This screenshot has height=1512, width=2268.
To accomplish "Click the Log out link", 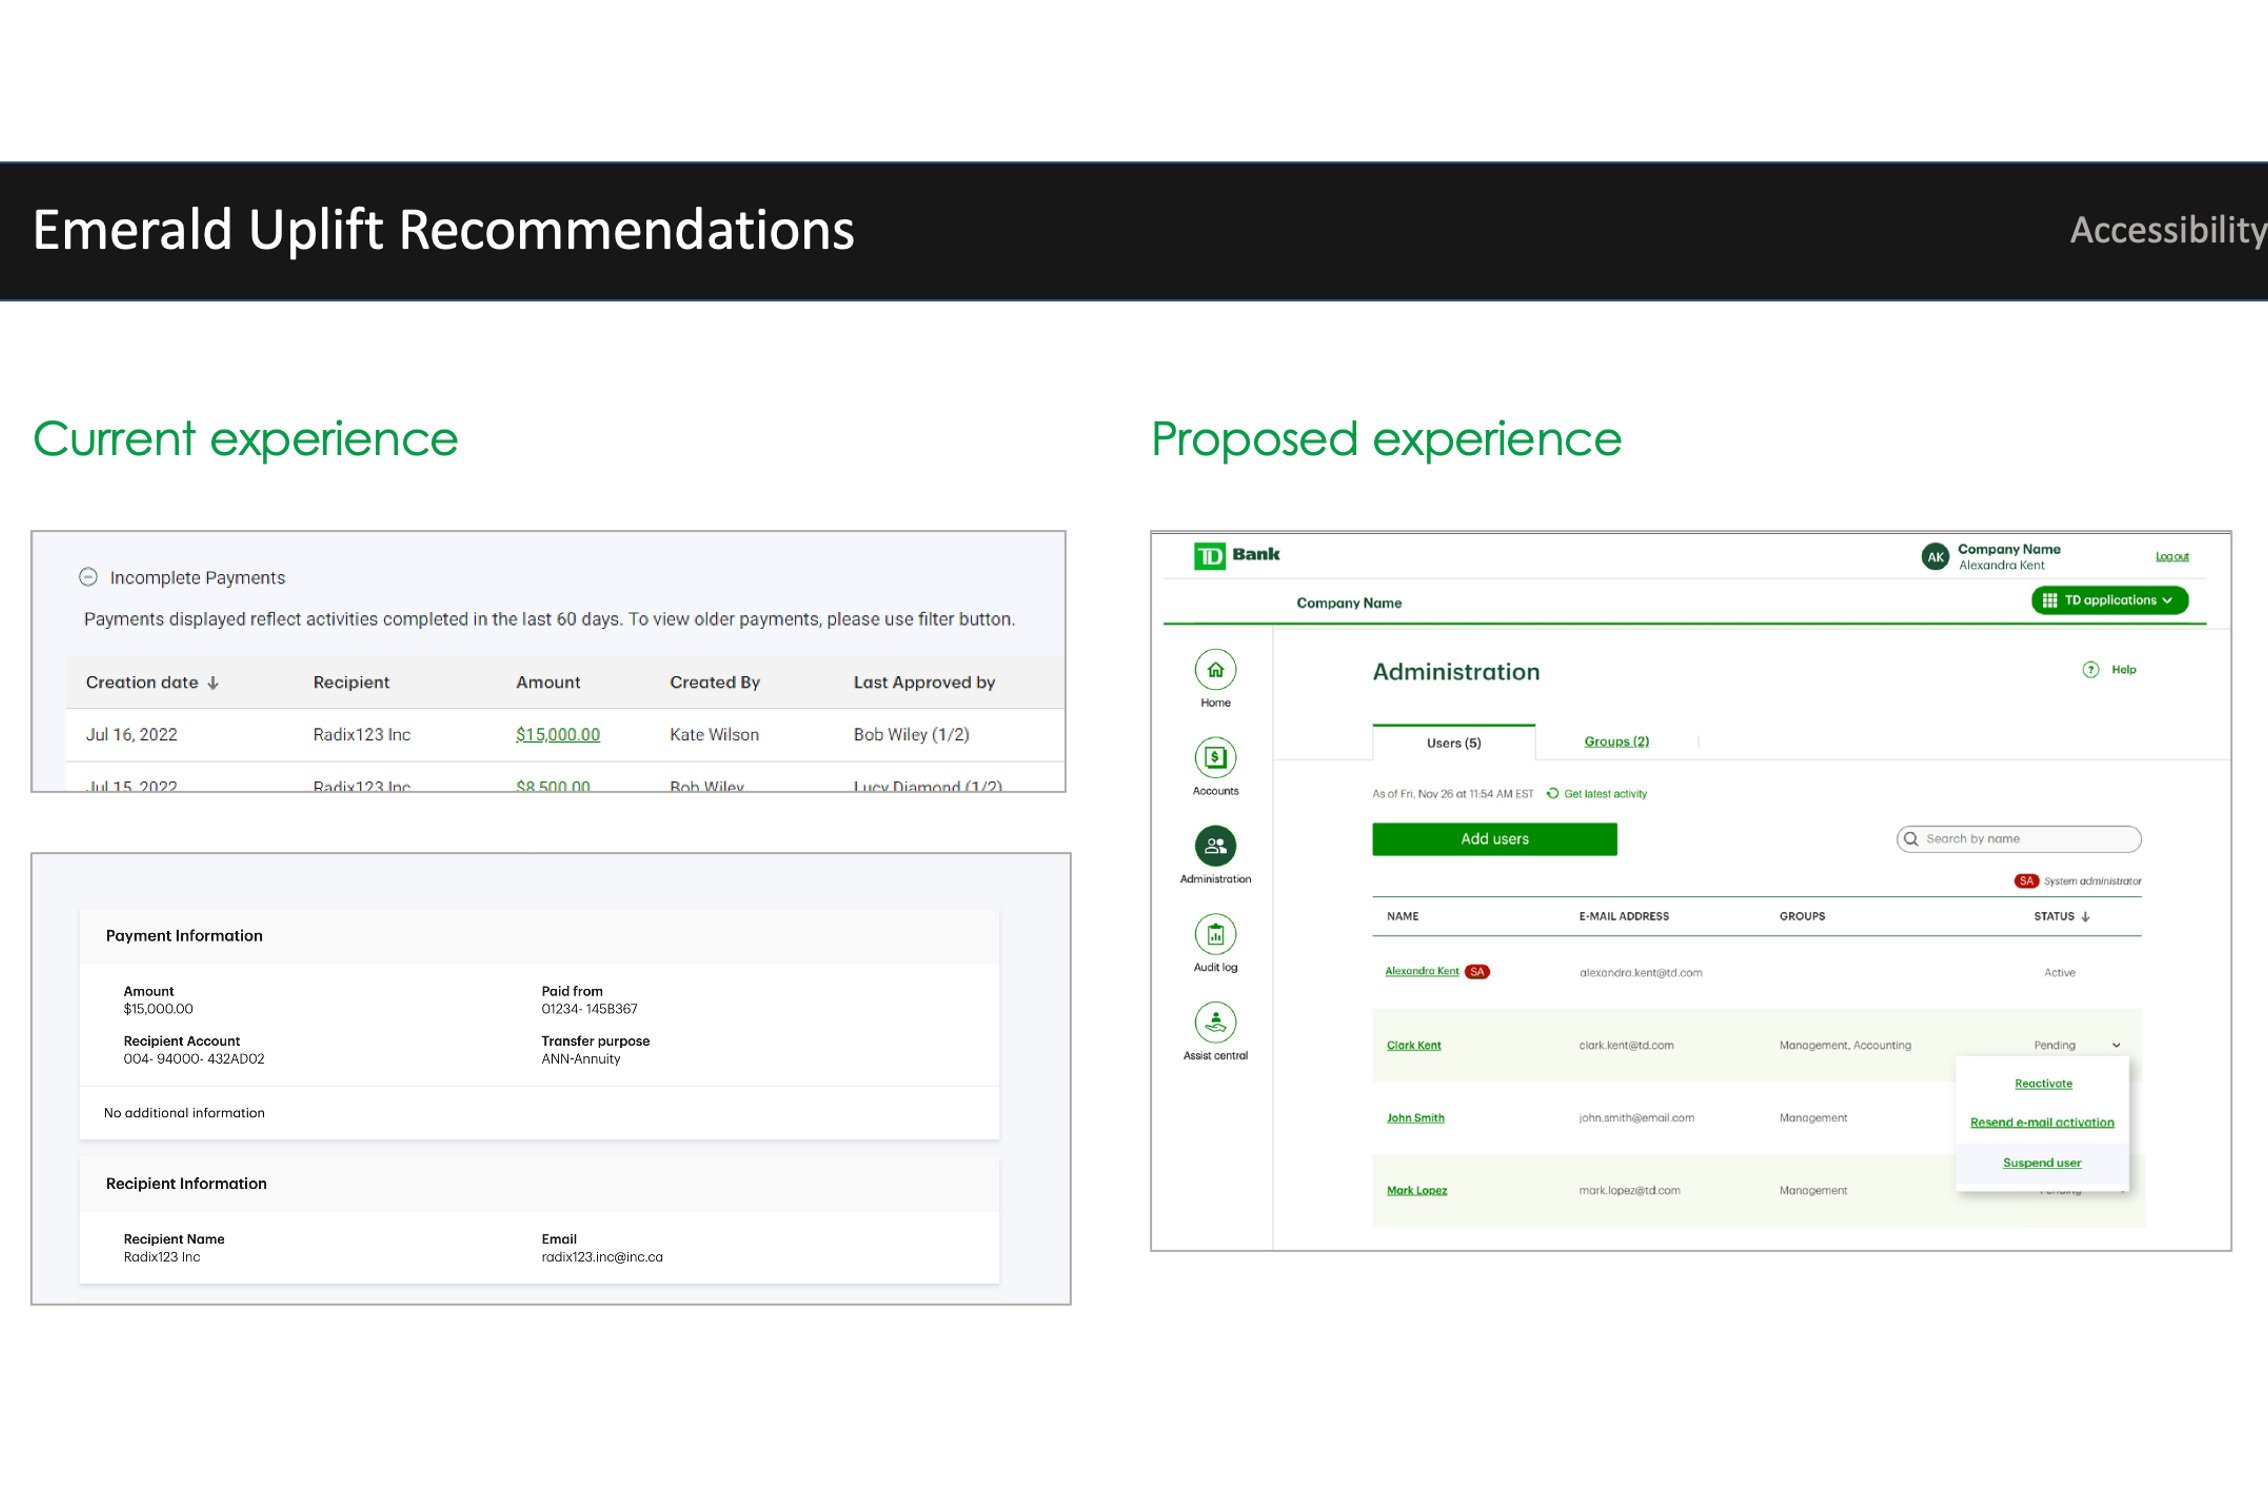I will [2171, 556].
